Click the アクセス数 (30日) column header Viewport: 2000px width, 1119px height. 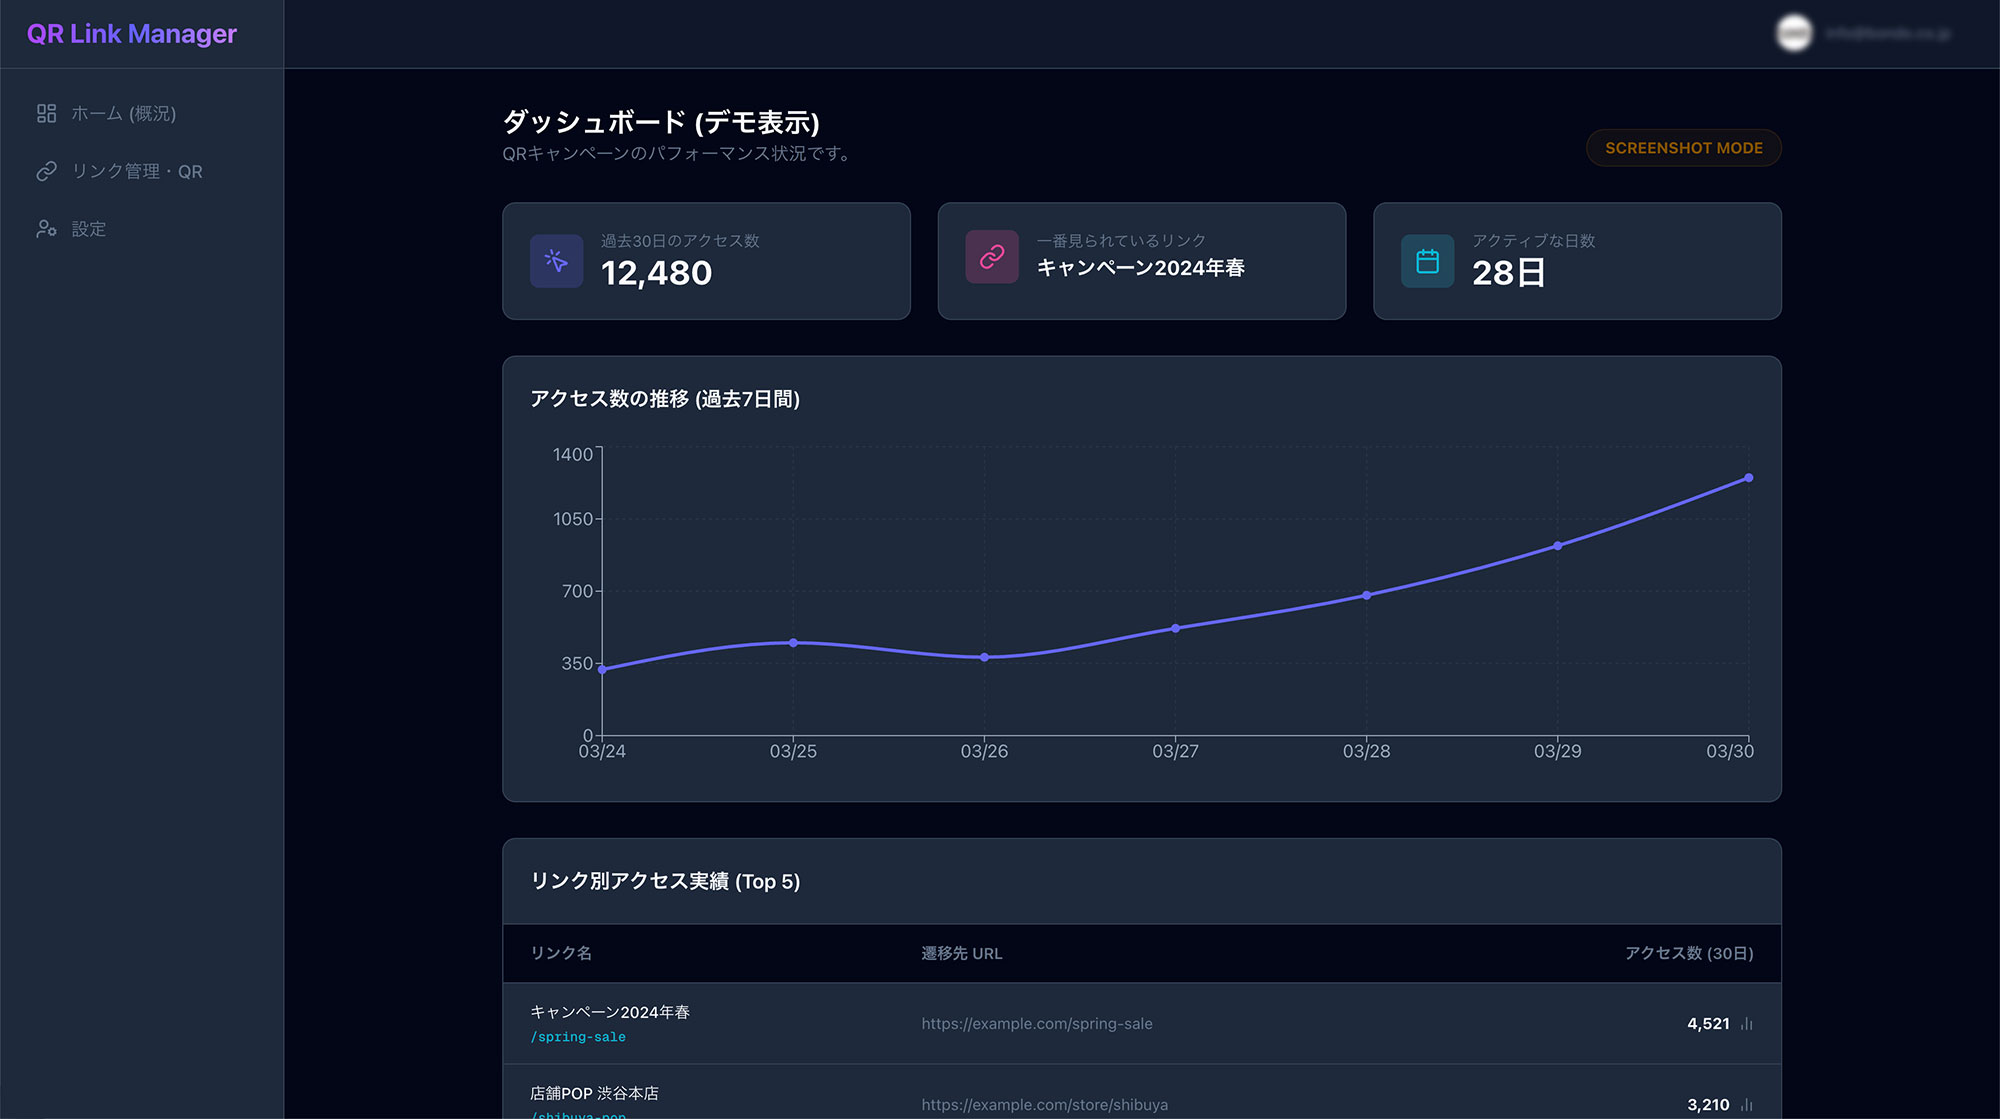(1688, 954)
